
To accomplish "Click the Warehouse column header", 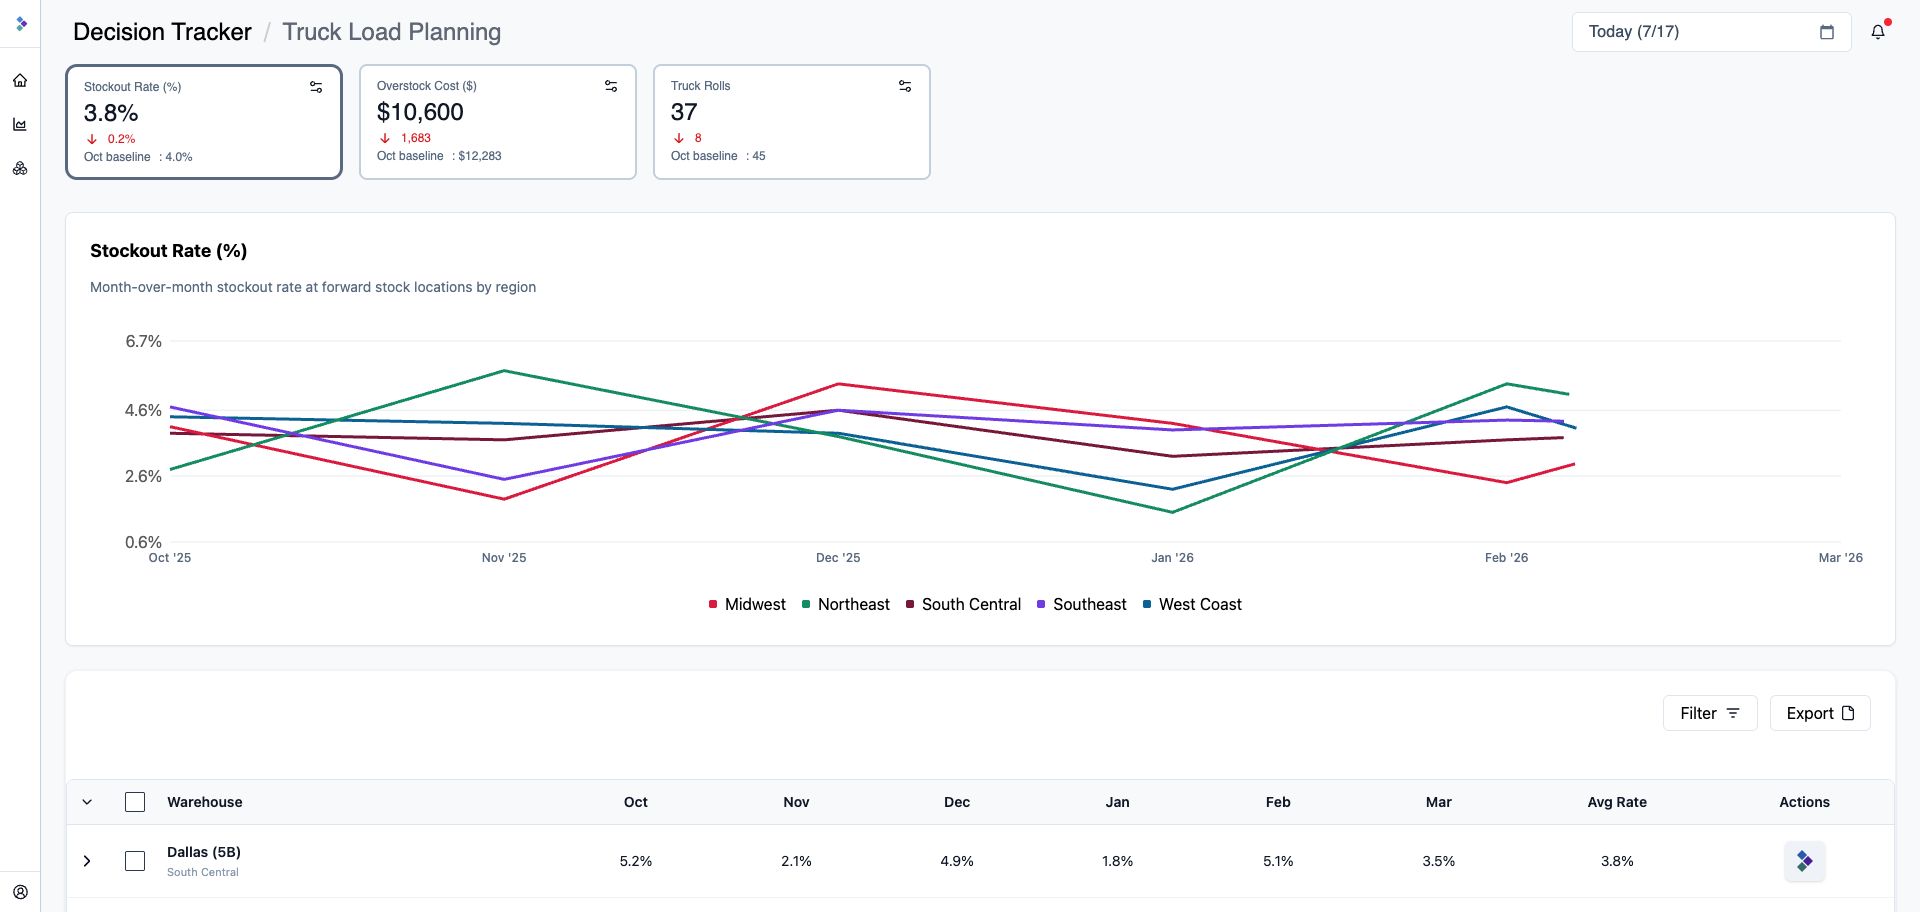I will (x=205, y=802).
